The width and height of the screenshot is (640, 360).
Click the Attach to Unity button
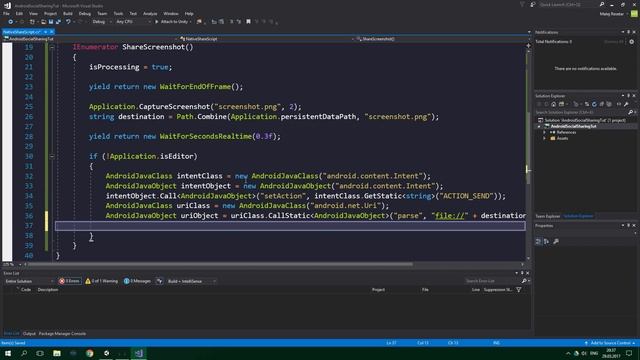point(173,22)
